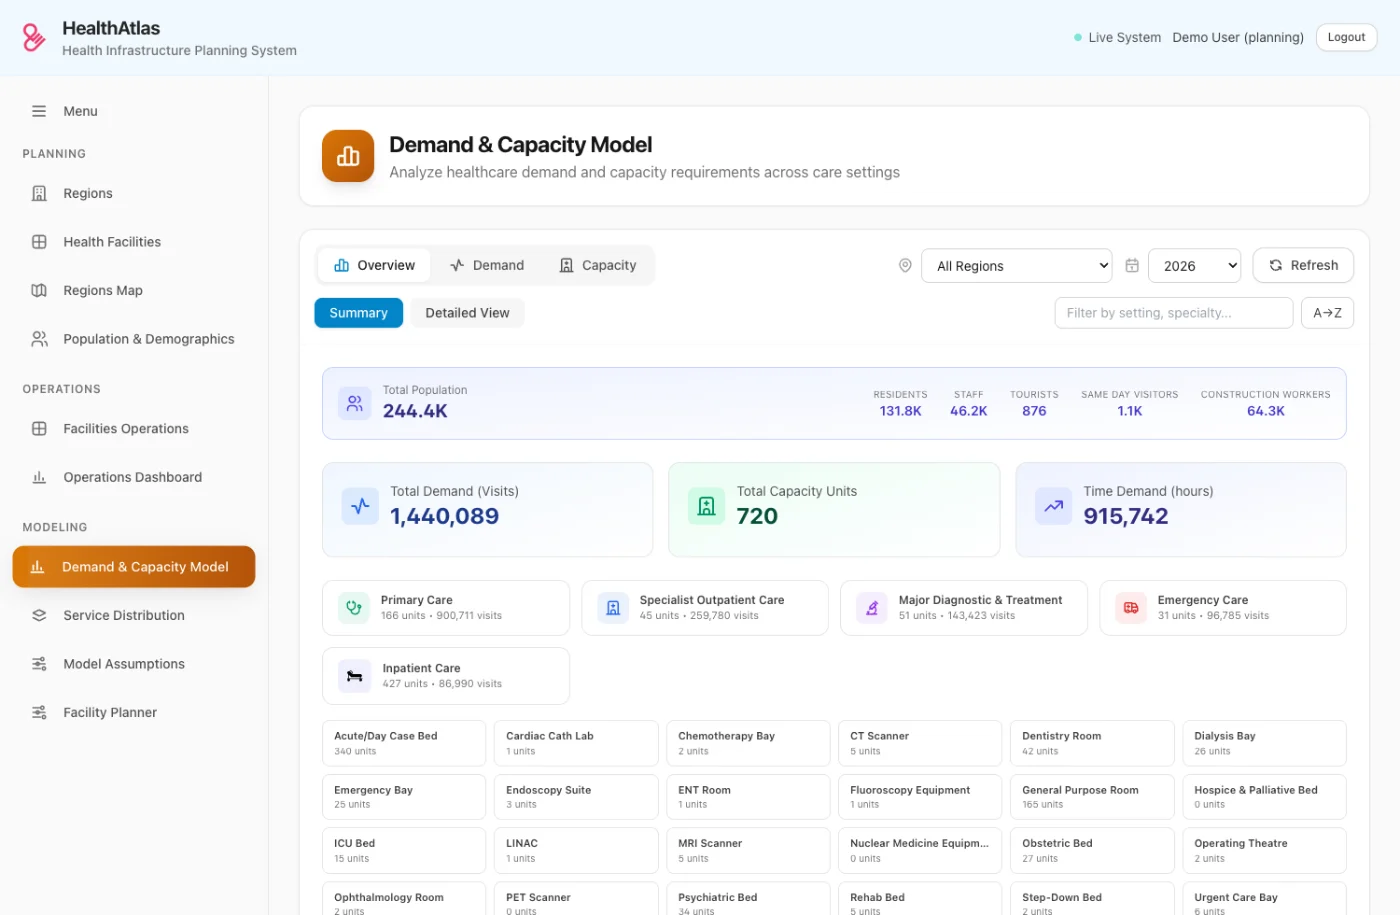Open the All Regions dropdown
Screen dimensions: 1400x915
click(1017, 266)
